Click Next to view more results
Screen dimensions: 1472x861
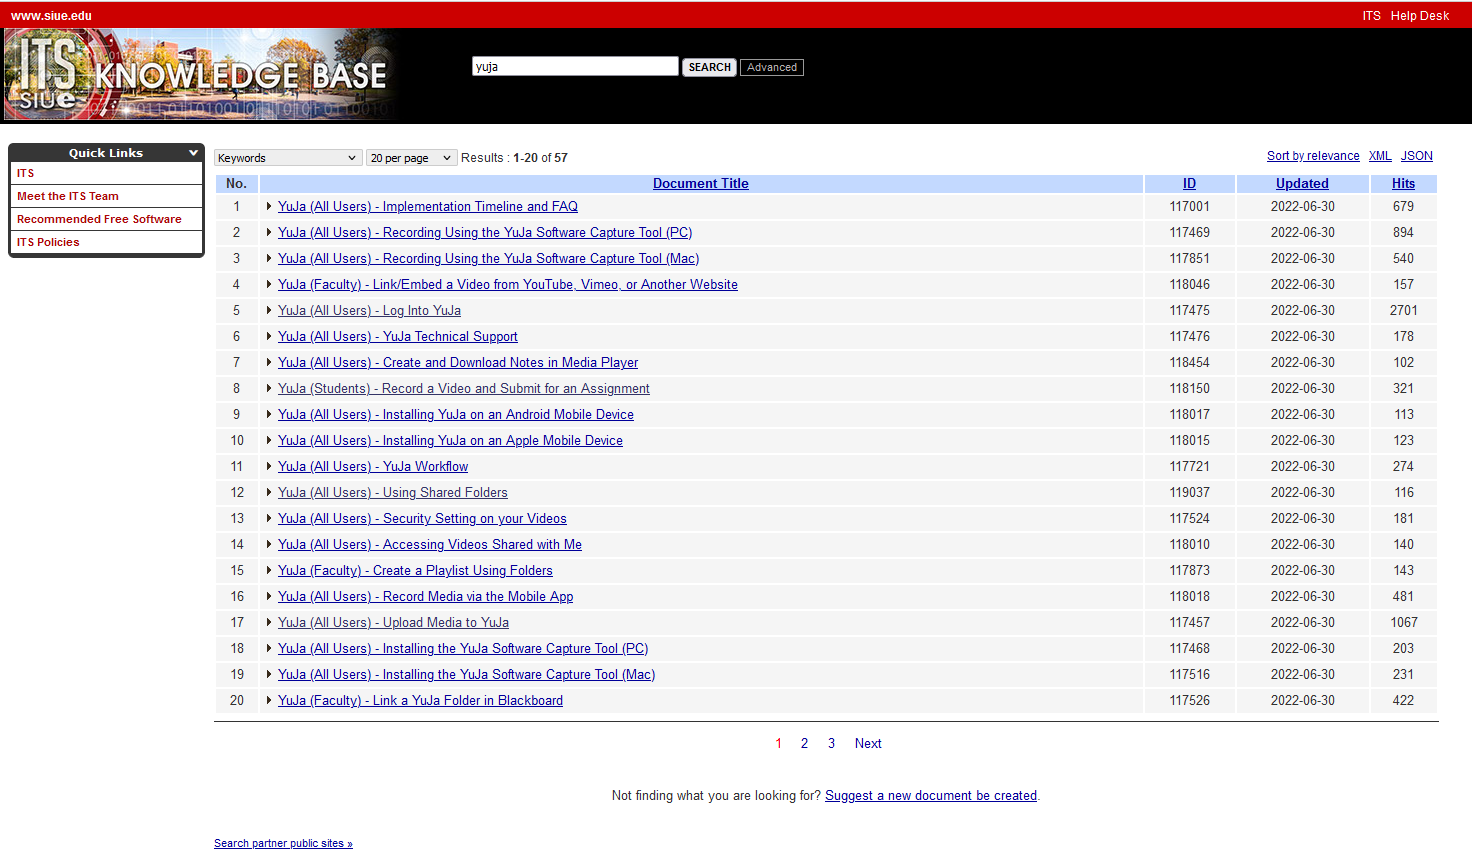867,744
